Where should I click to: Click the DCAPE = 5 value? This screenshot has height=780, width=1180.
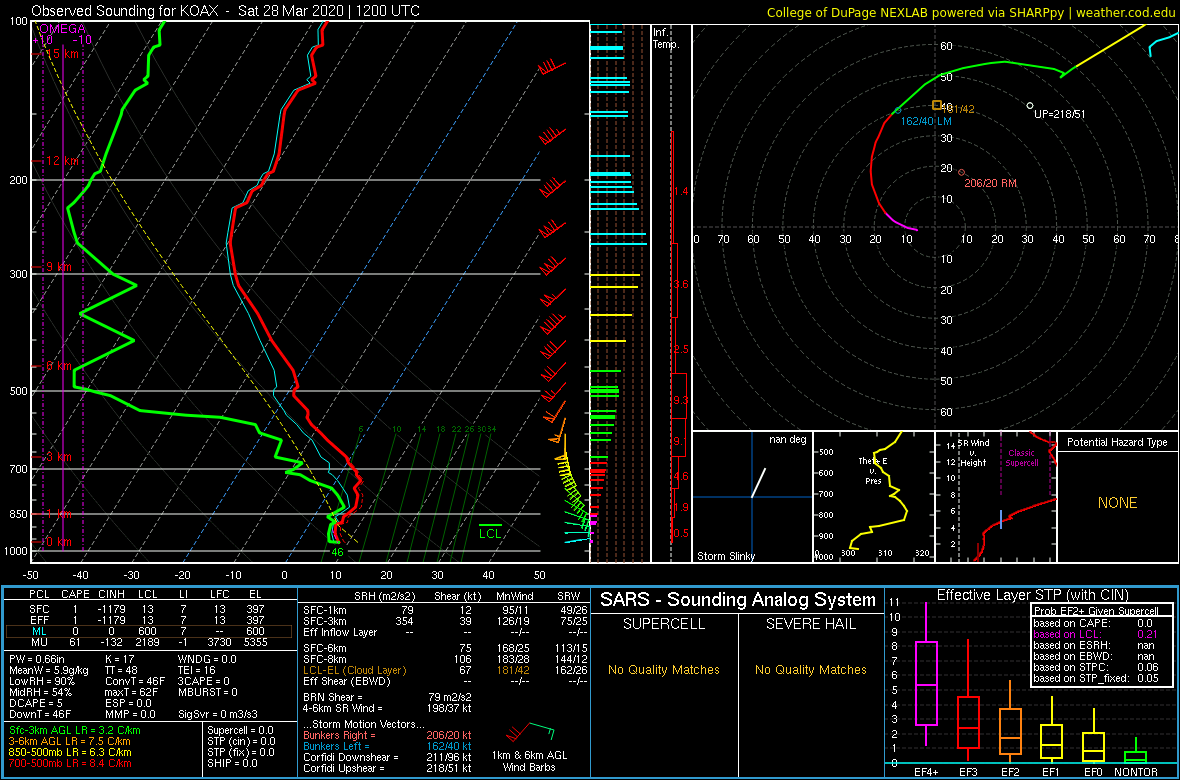(x=35, y=705)
